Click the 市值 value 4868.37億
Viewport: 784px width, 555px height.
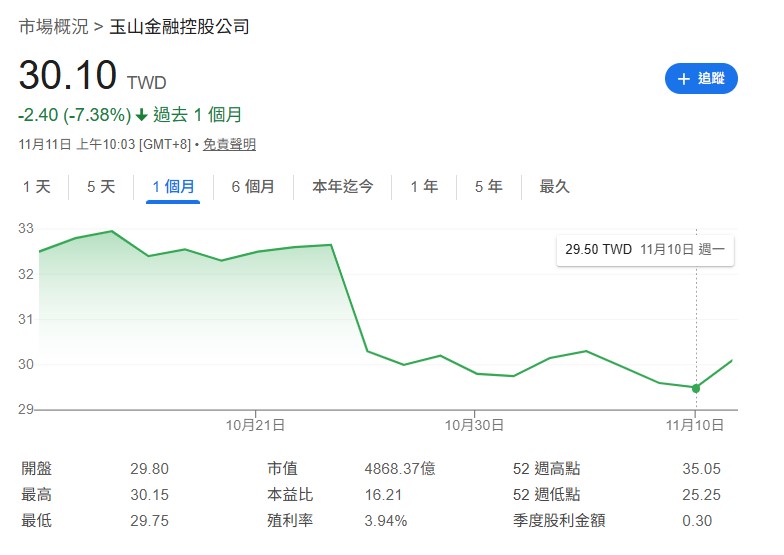coord(400,469)
